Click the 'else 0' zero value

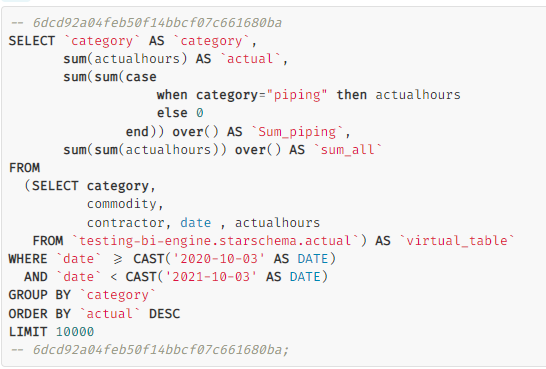tap(200, 113)
